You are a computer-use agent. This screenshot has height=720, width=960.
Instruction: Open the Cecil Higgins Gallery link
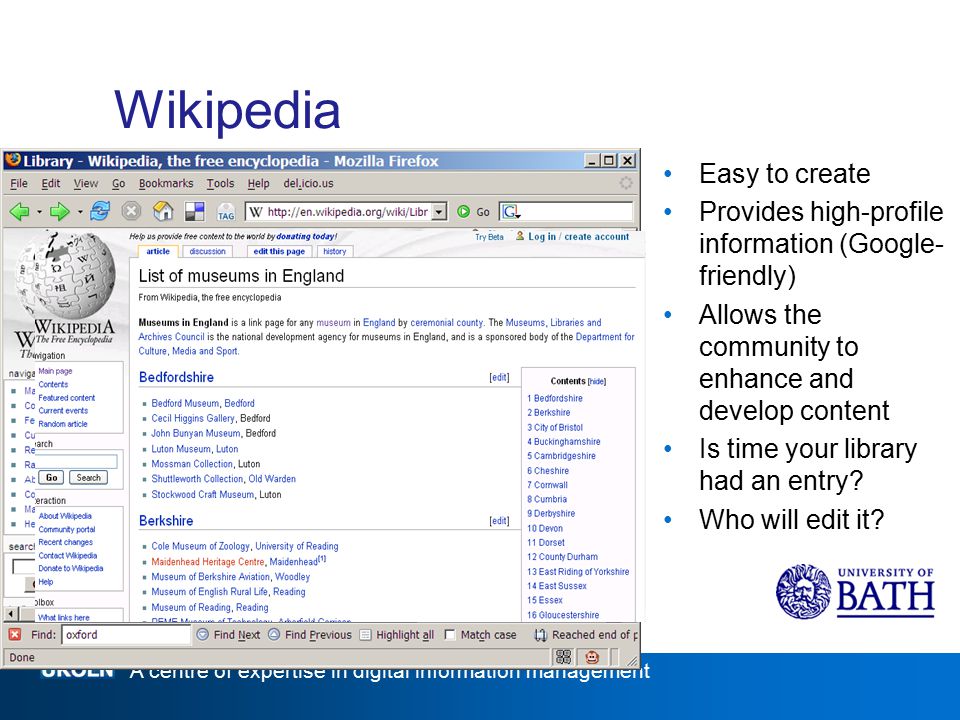pyautogui.click(x=193, y=418)
